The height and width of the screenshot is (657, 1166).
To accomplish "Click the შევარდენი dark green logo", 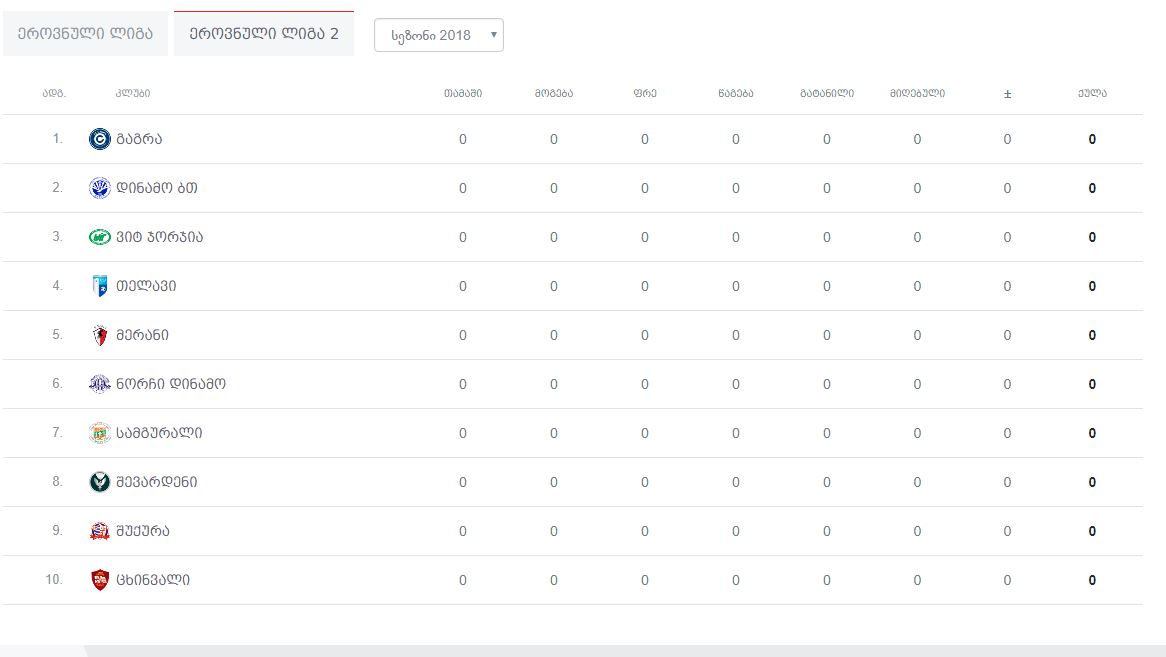I will click(99, 482).
